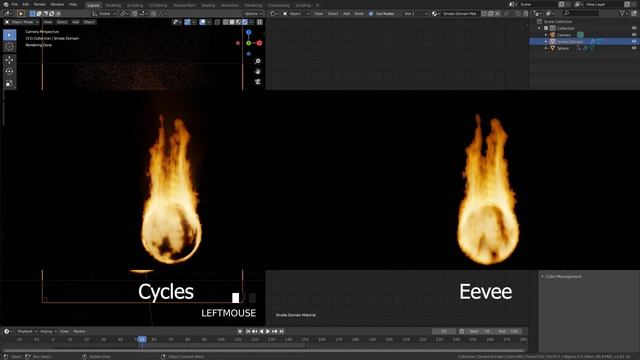Open the Help menu

pyautogui.click(x=73, y=4)
